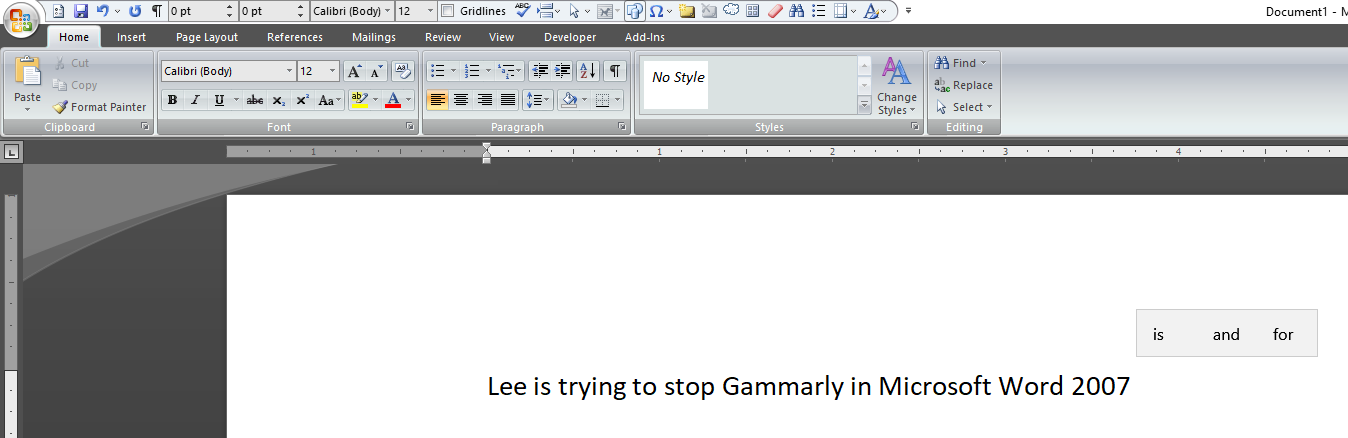The width and height of the screenshot is (1348, 438).
Task: Click the first 0 pt spacing field
Action: pos(202,11)
